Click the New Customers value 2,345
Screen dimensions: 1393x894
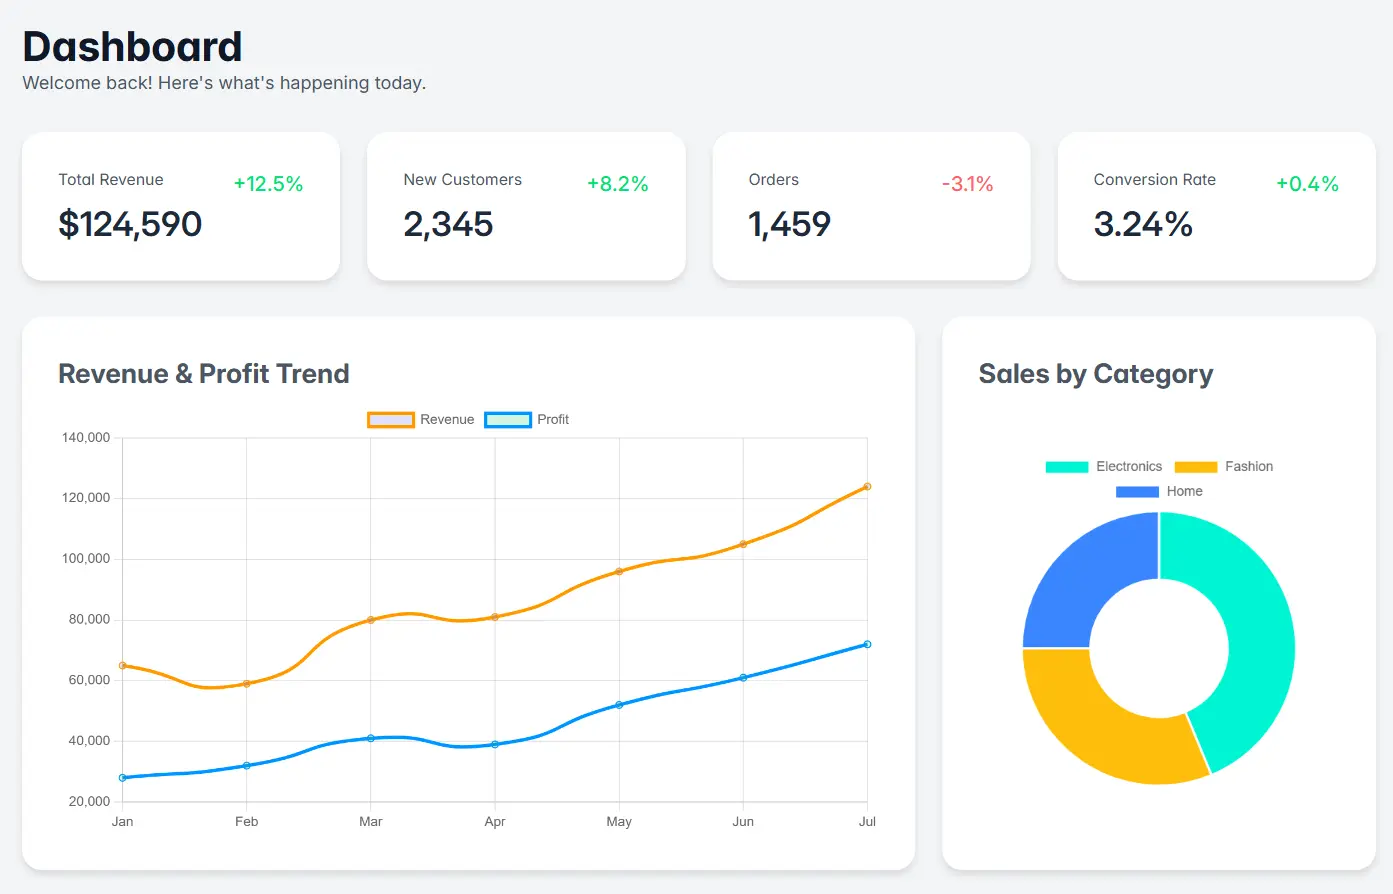pos(448,224)
